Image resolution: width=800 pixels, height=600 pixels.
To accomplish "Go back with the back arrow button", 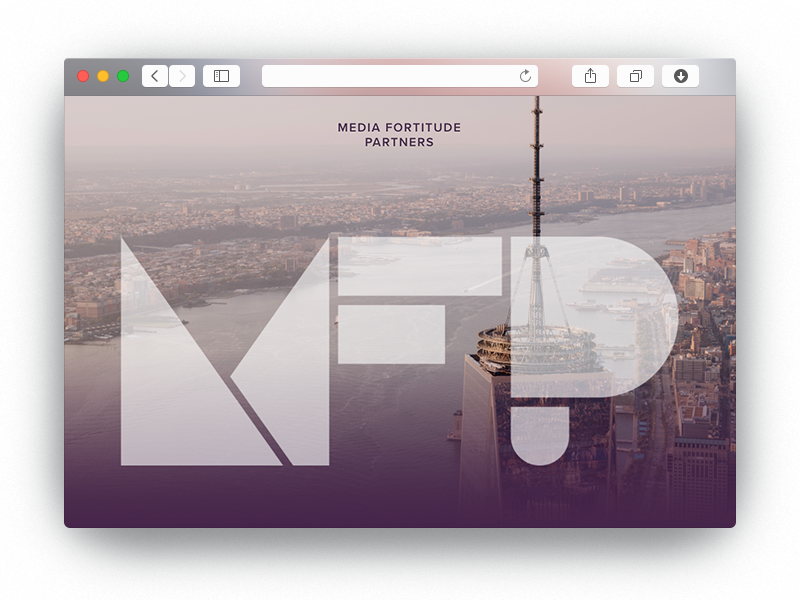I will click(x=155, y=76).
